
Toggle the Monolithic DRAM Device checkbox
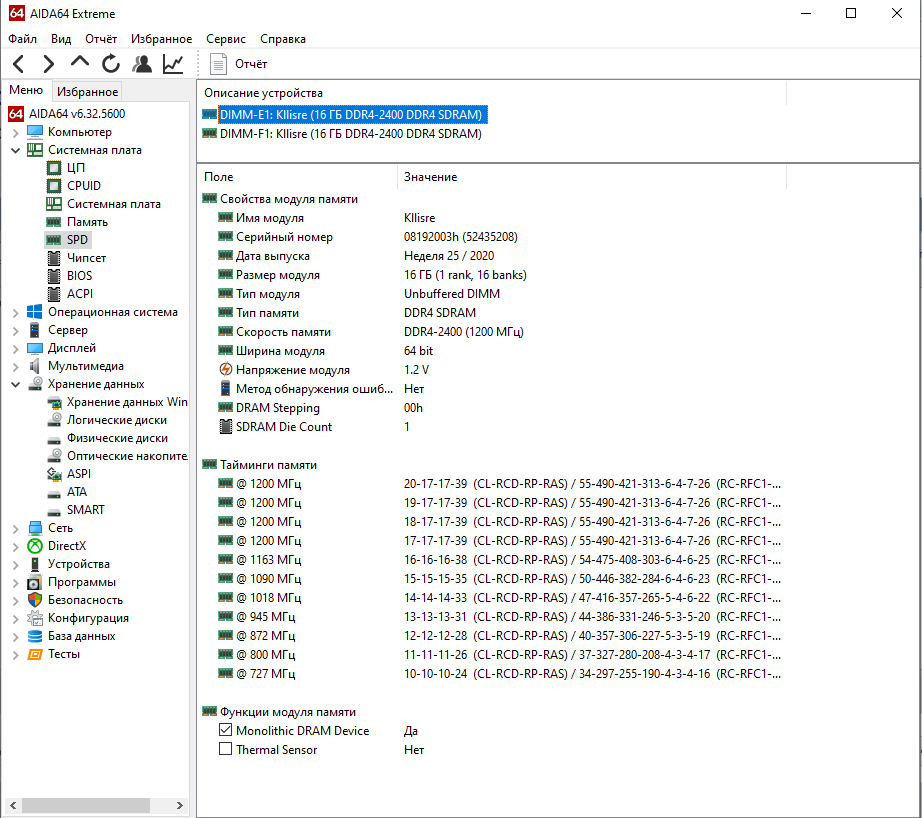[x=225, y=730]
